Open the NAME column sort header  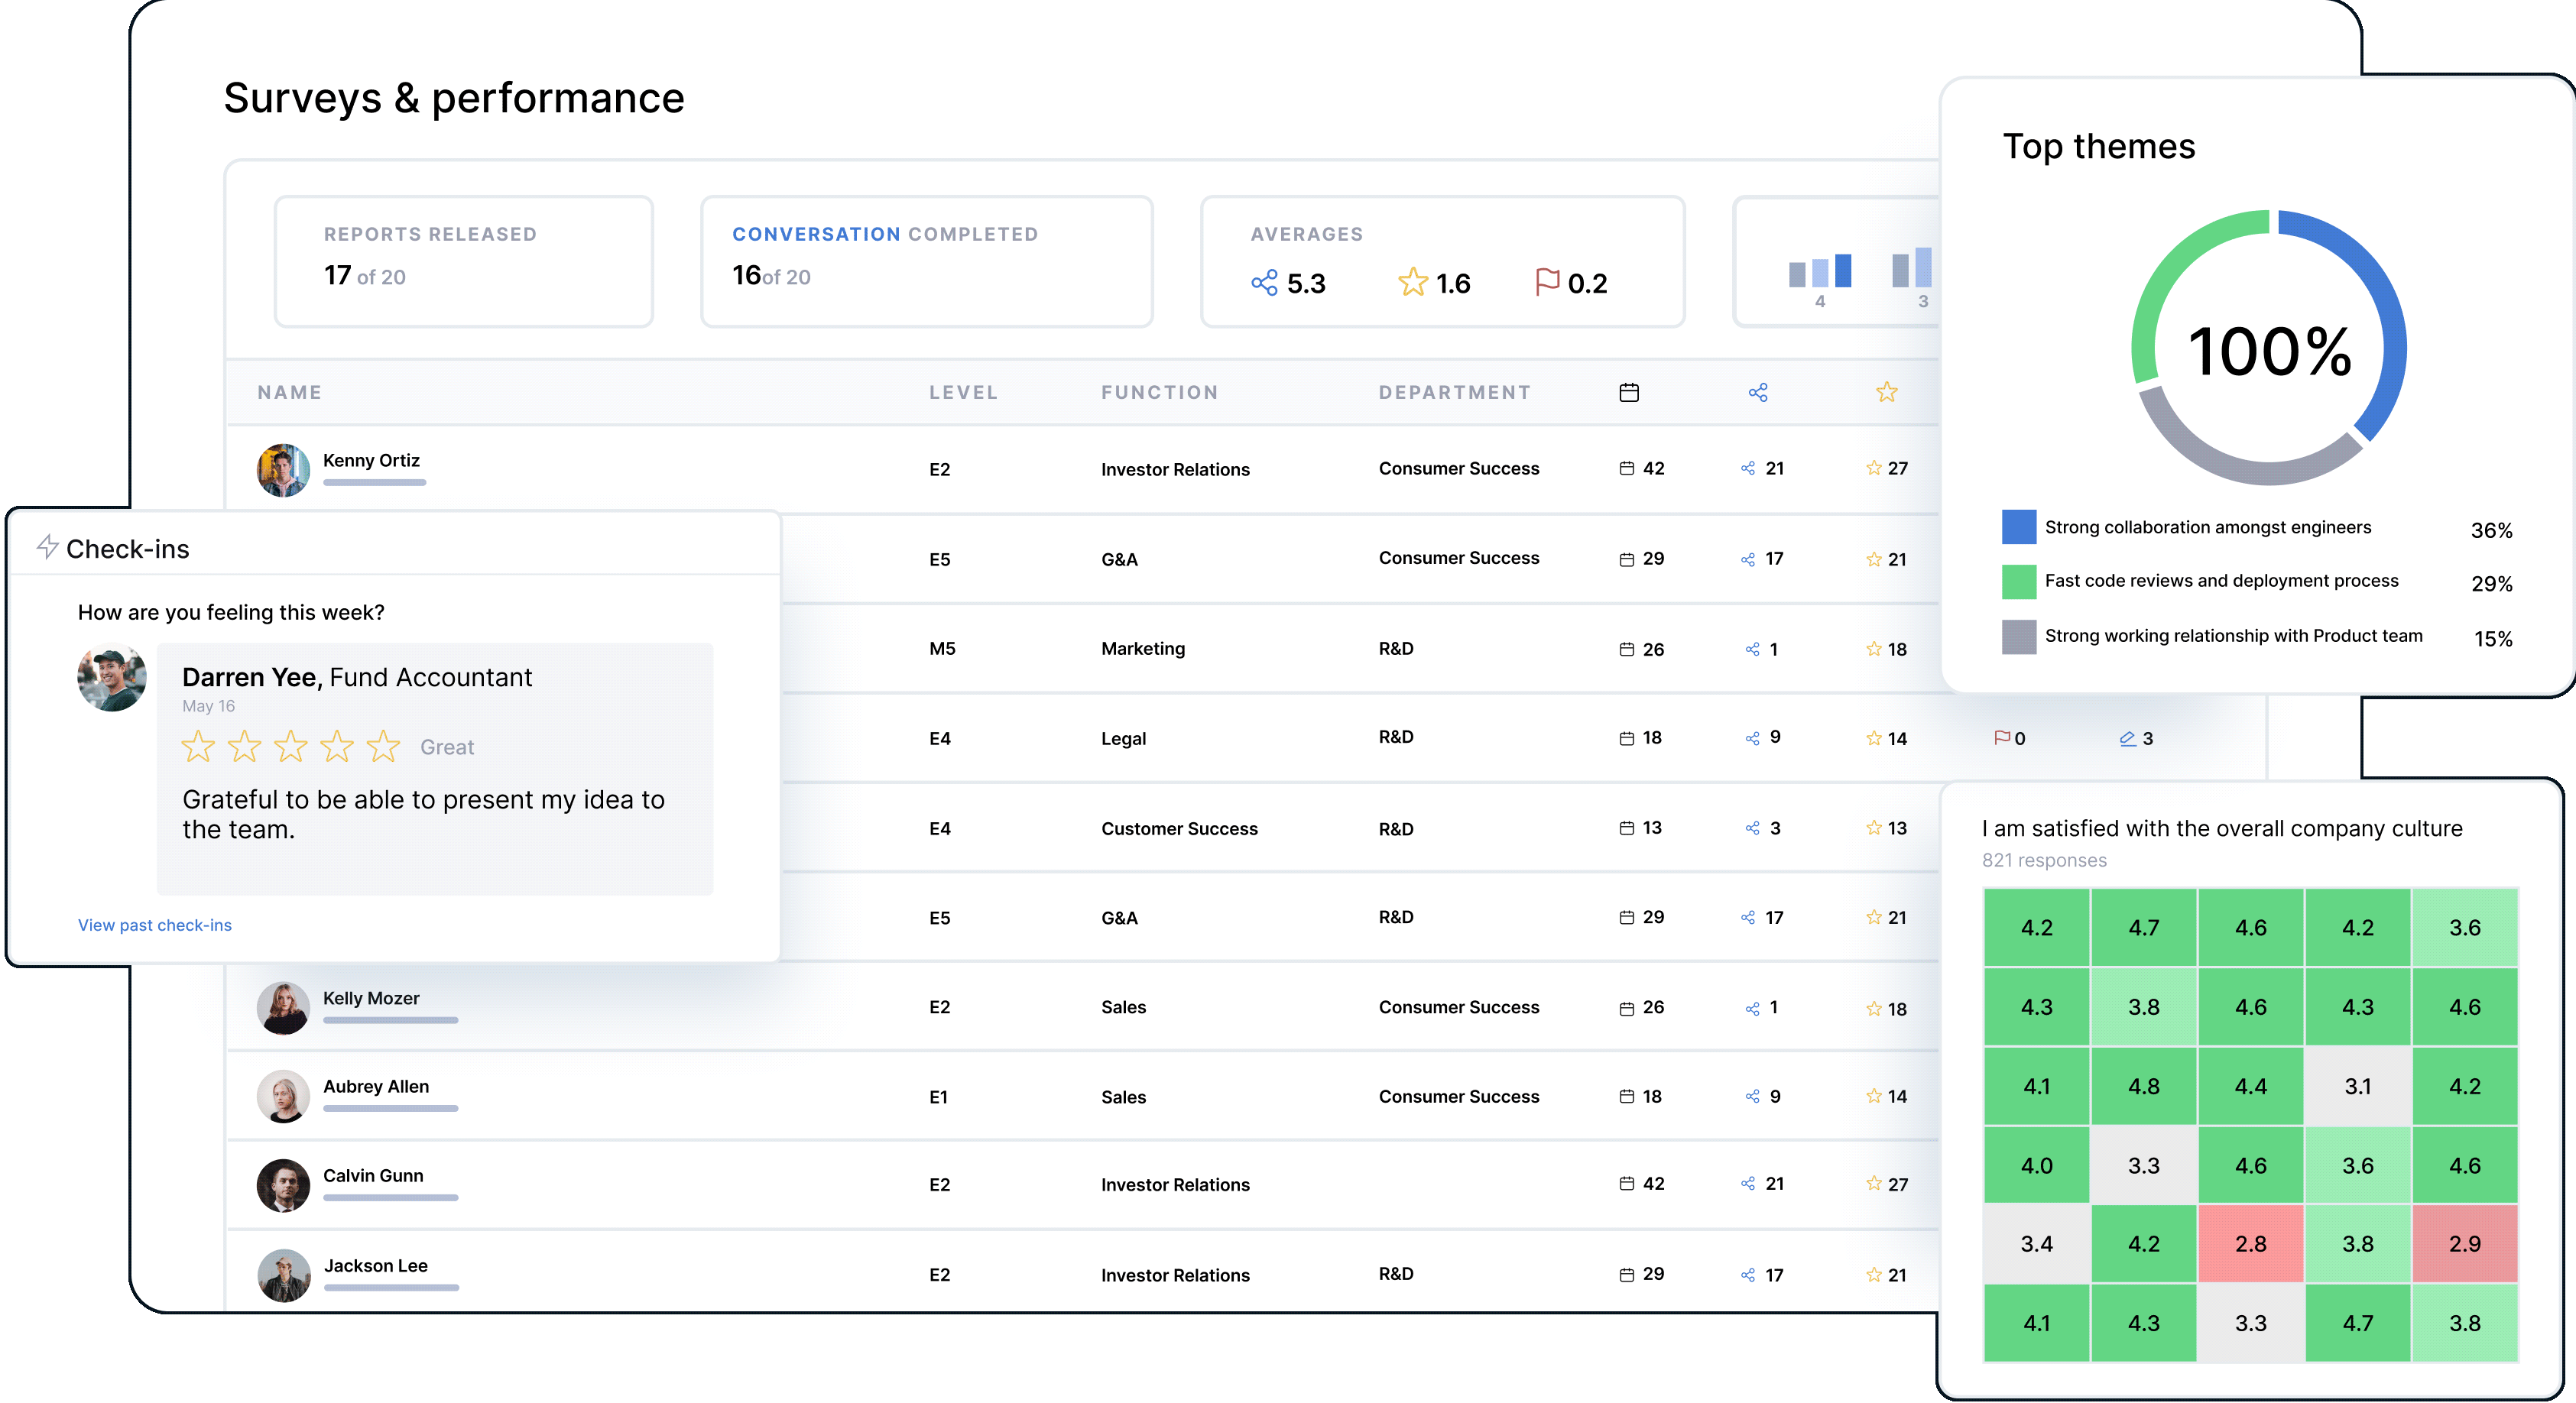click(288, 392)
